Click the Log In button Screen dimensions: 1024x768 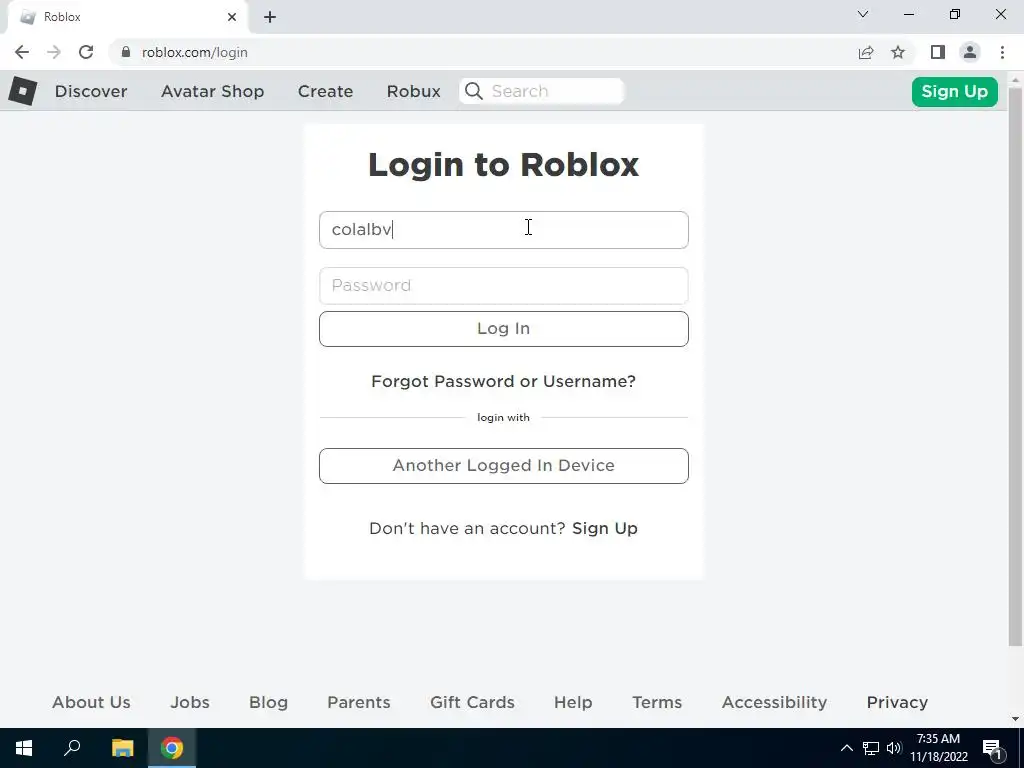tap(504, 328)
